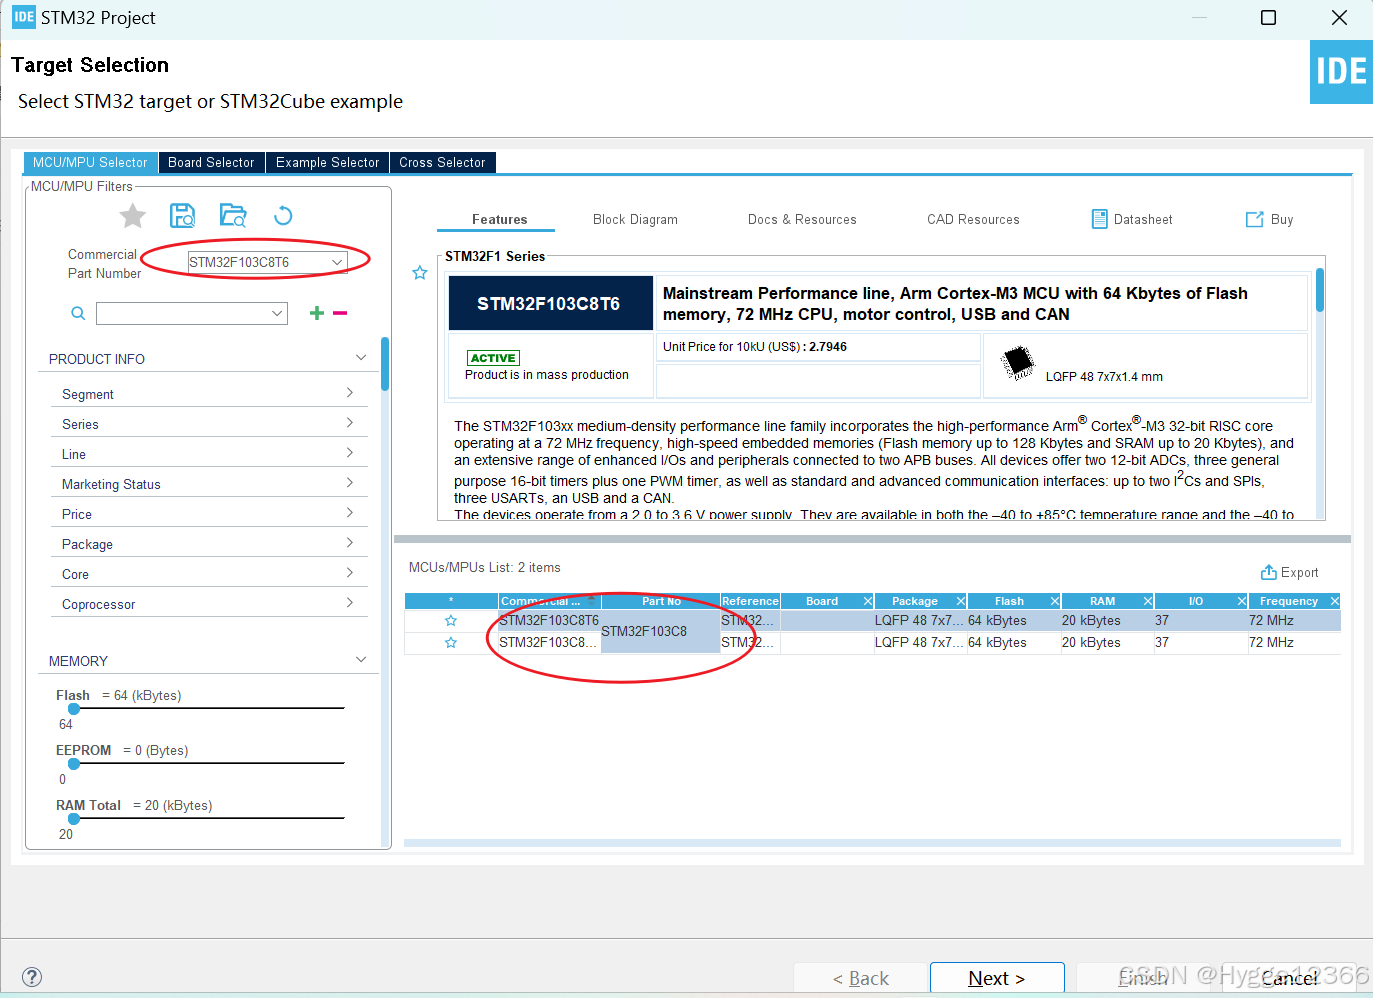Screen dimensions: 1373x998
Task: Hide the Flash column
Action: 1055,601
